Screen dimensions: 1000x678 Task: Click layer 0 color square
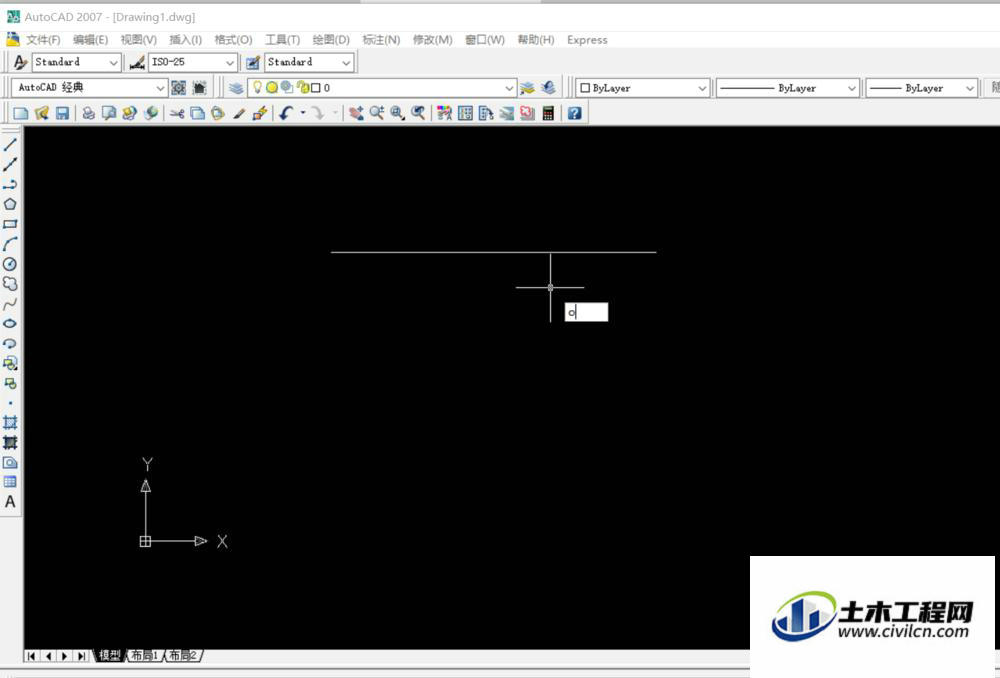point(315,88)
